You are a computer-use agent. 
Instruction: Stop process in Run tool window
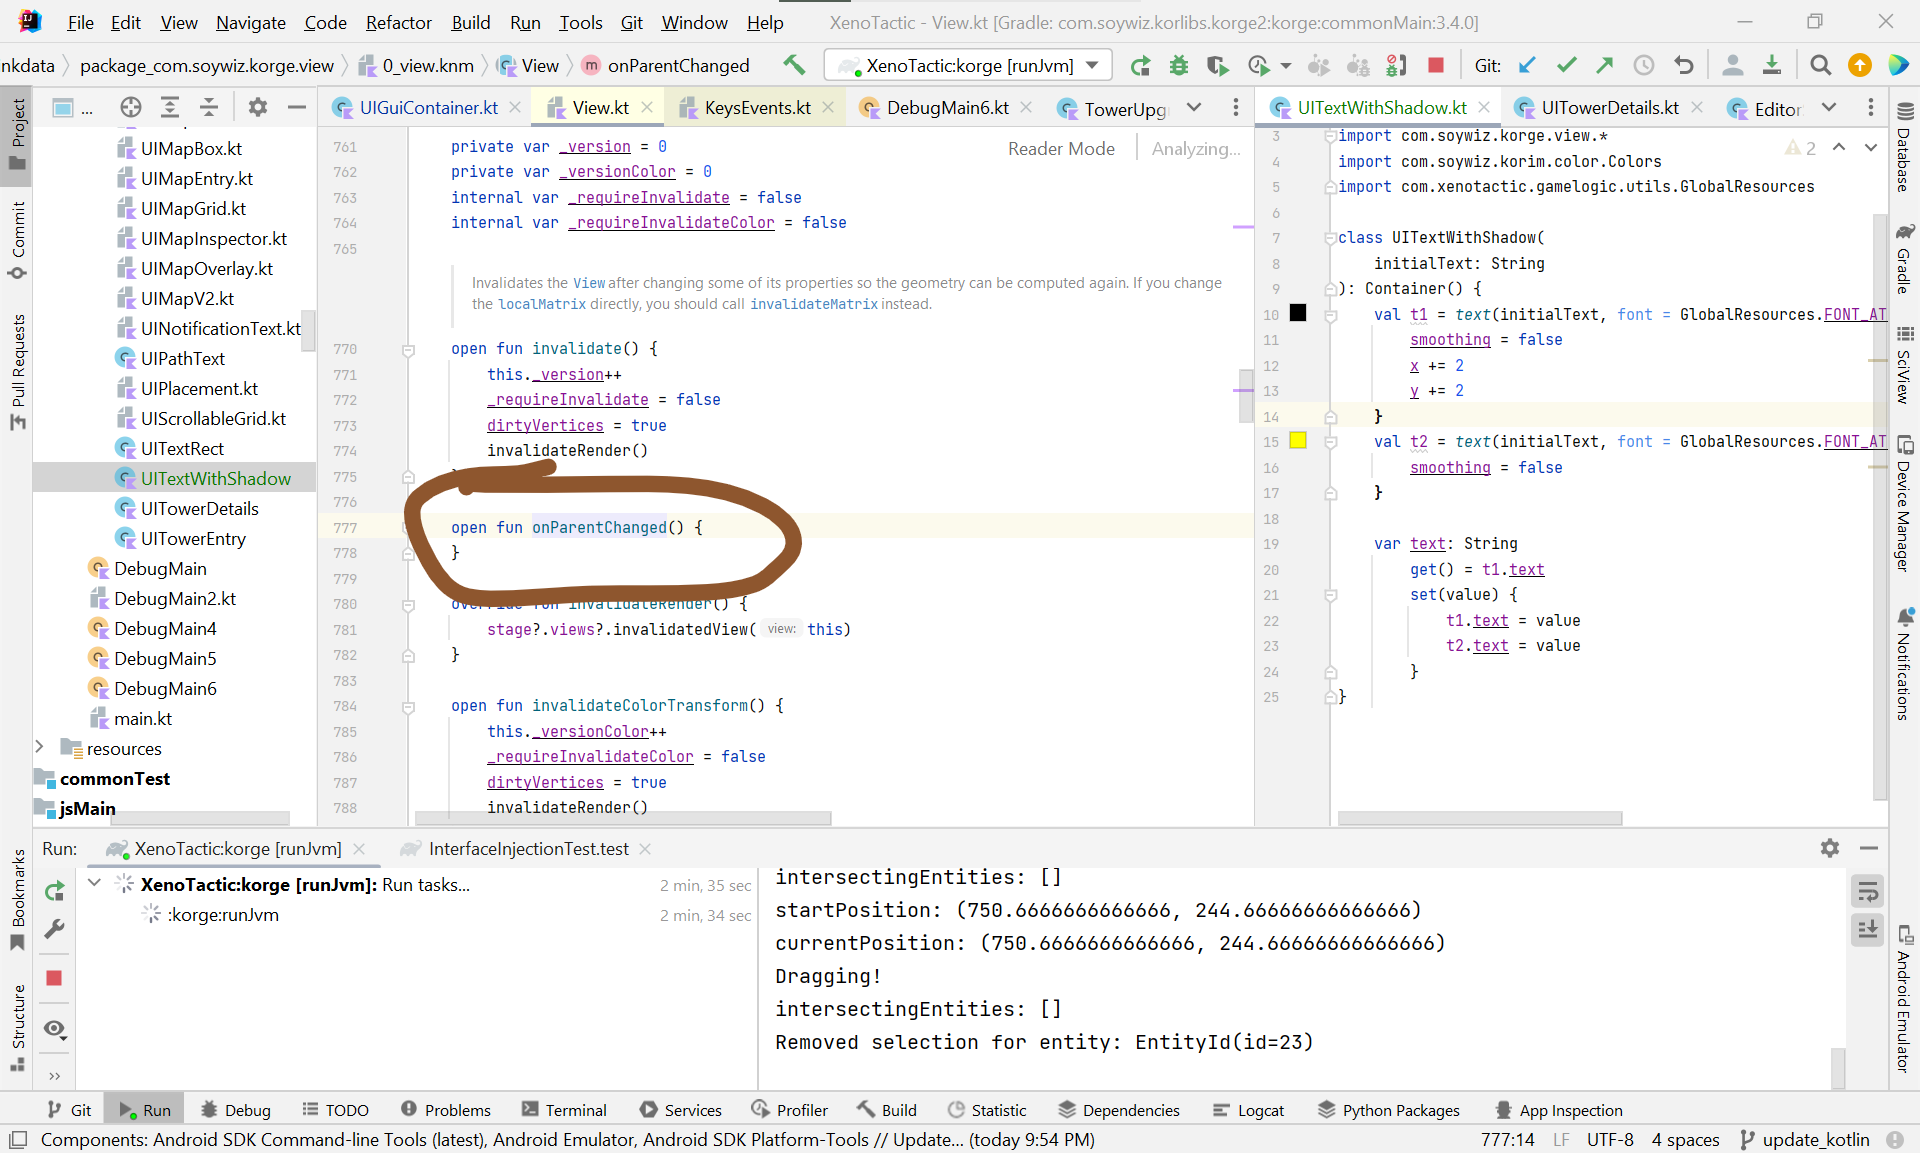54,978
